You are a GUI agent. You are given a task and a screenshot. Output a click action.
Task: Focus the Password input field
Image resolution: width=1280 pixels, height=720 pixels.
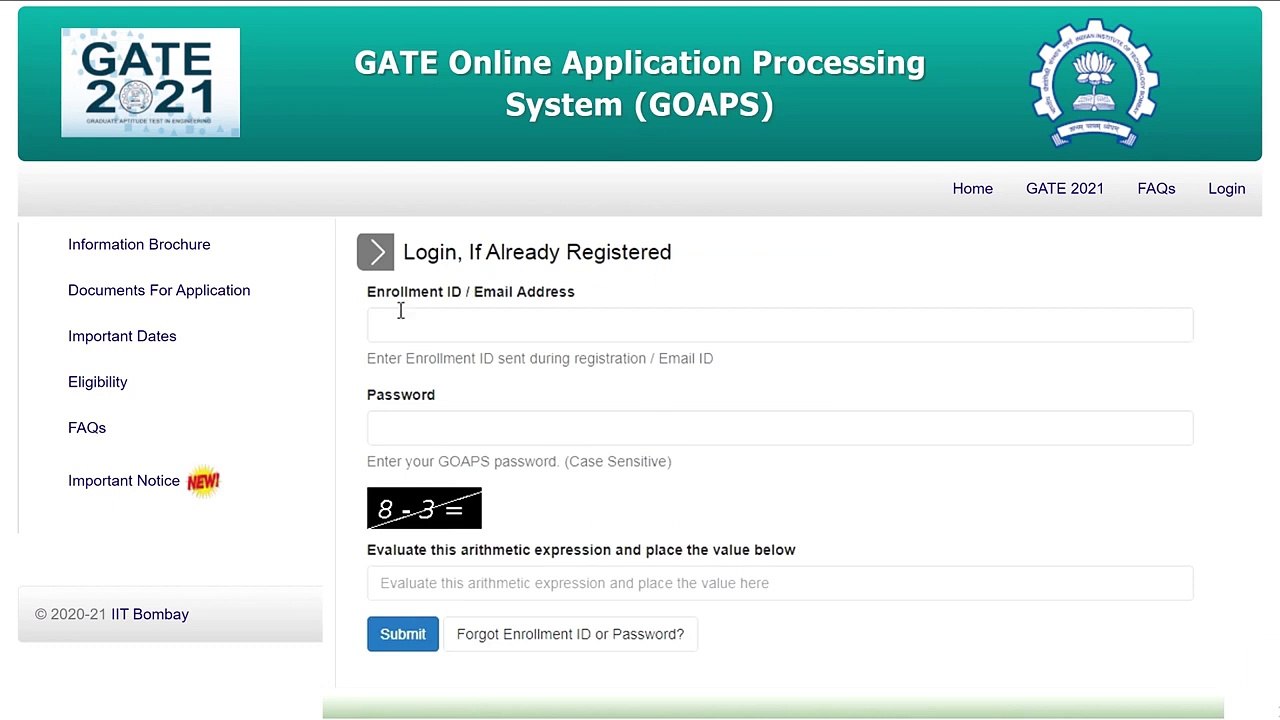[x=780, y=428]
